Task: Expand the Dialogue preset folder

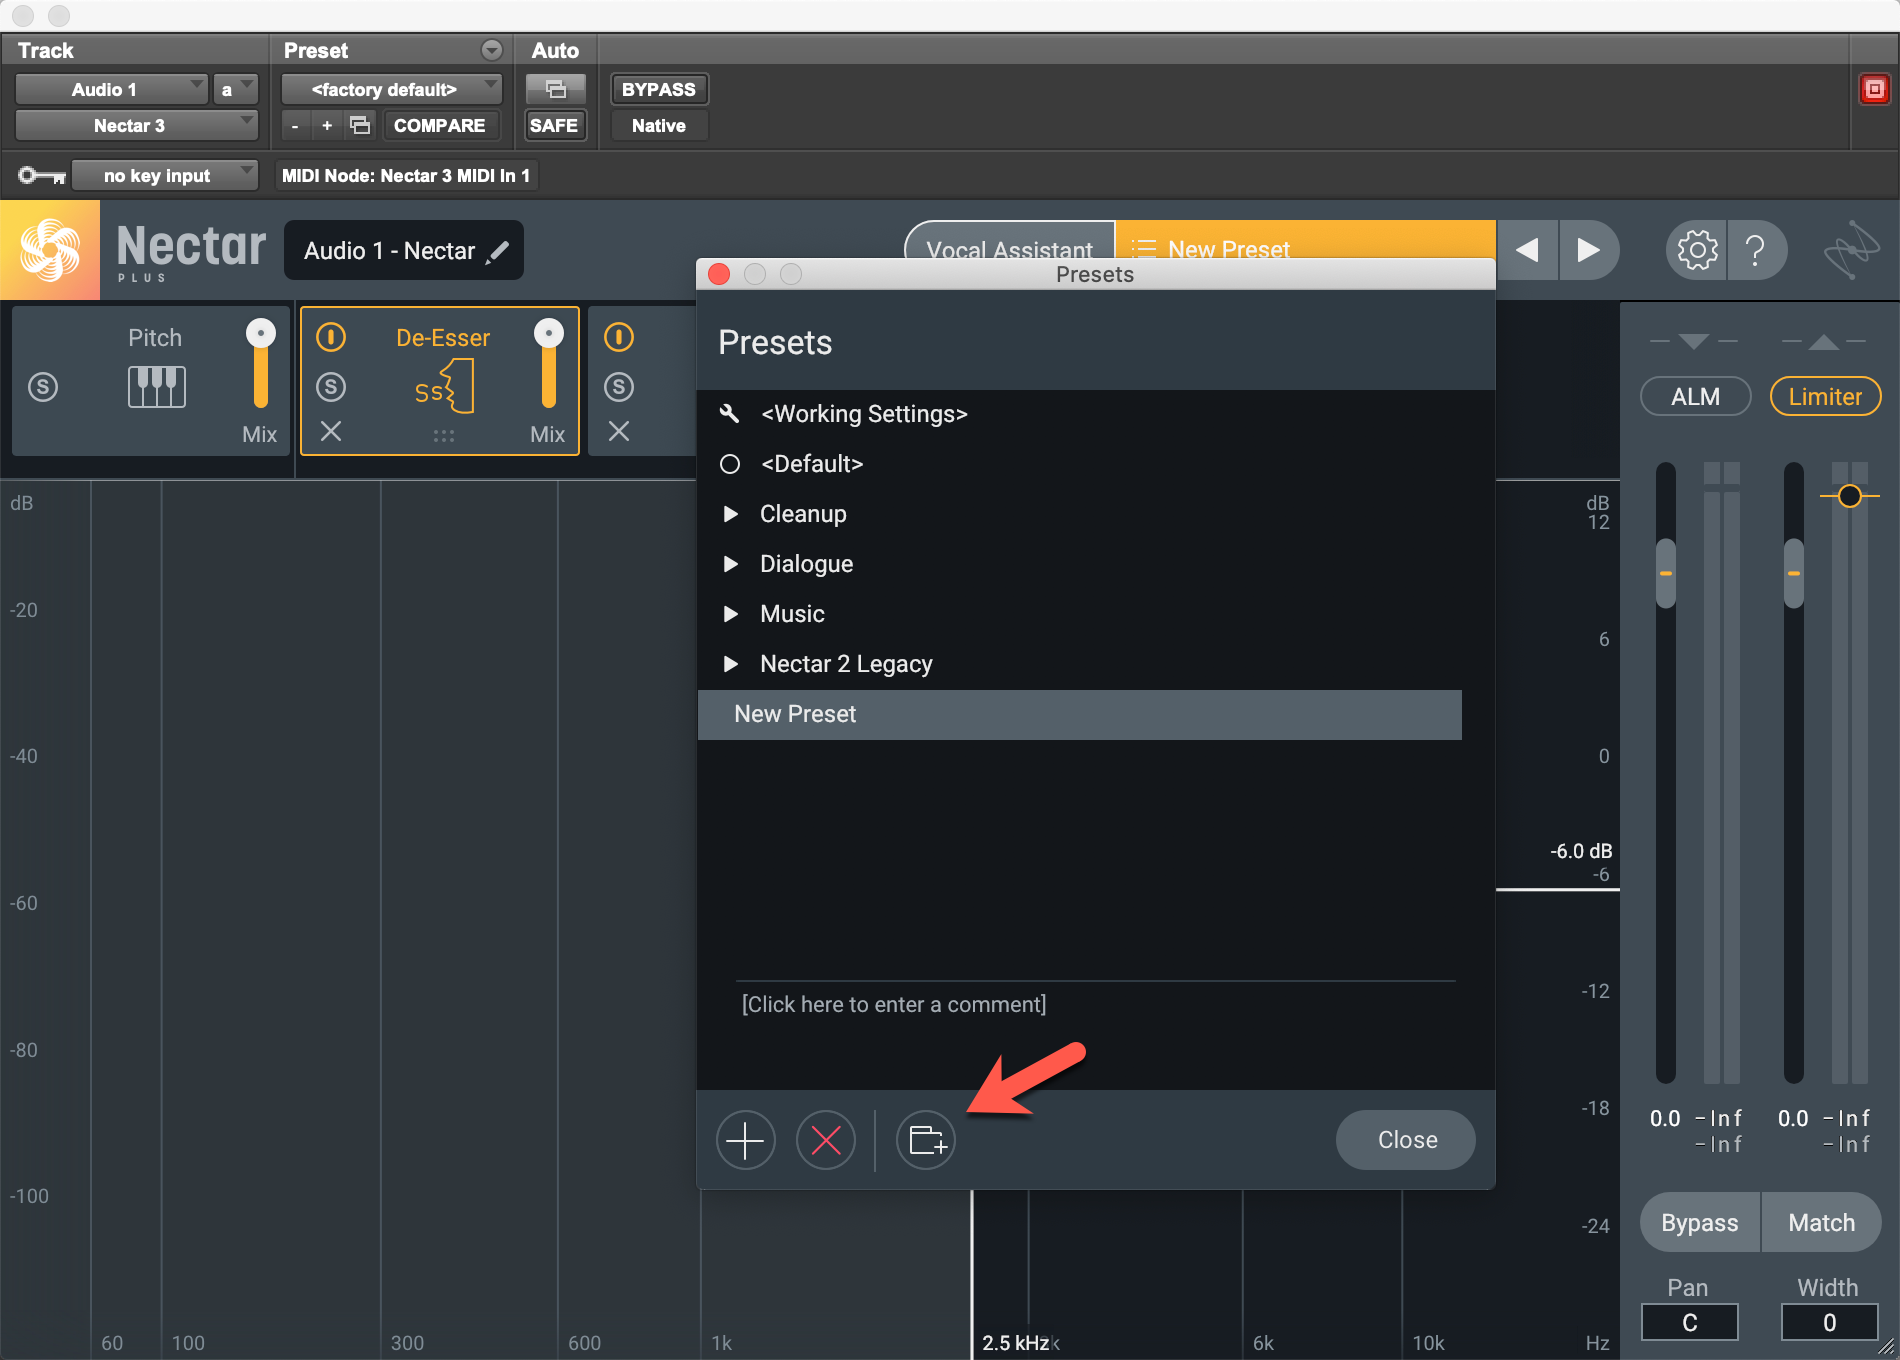Action: 731,564
